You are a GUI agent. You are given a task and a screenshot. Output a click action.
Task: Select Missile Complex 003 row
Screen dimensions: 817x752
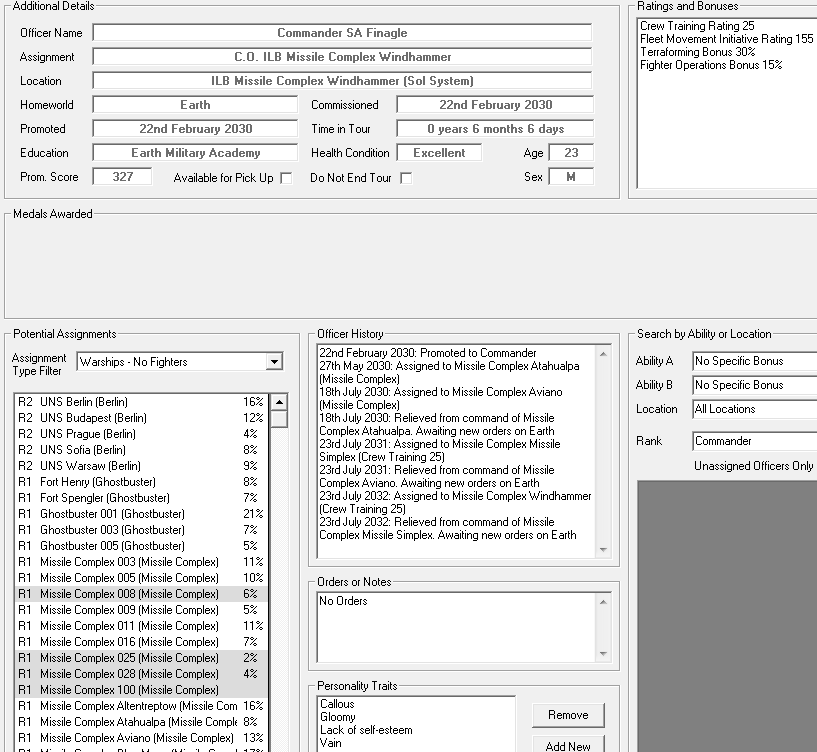[141, 562]
